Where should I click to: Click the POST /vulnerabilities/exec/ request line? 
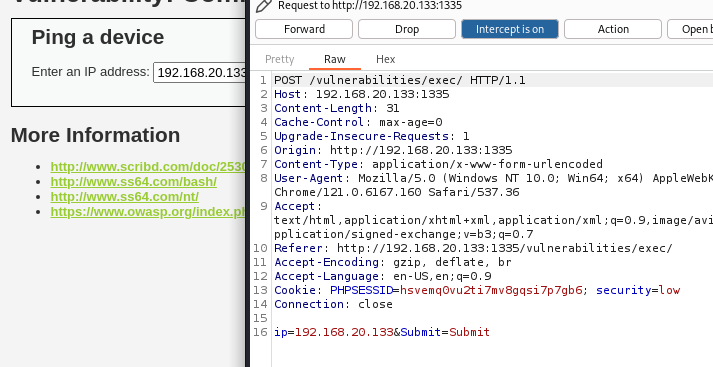point(400,80)
